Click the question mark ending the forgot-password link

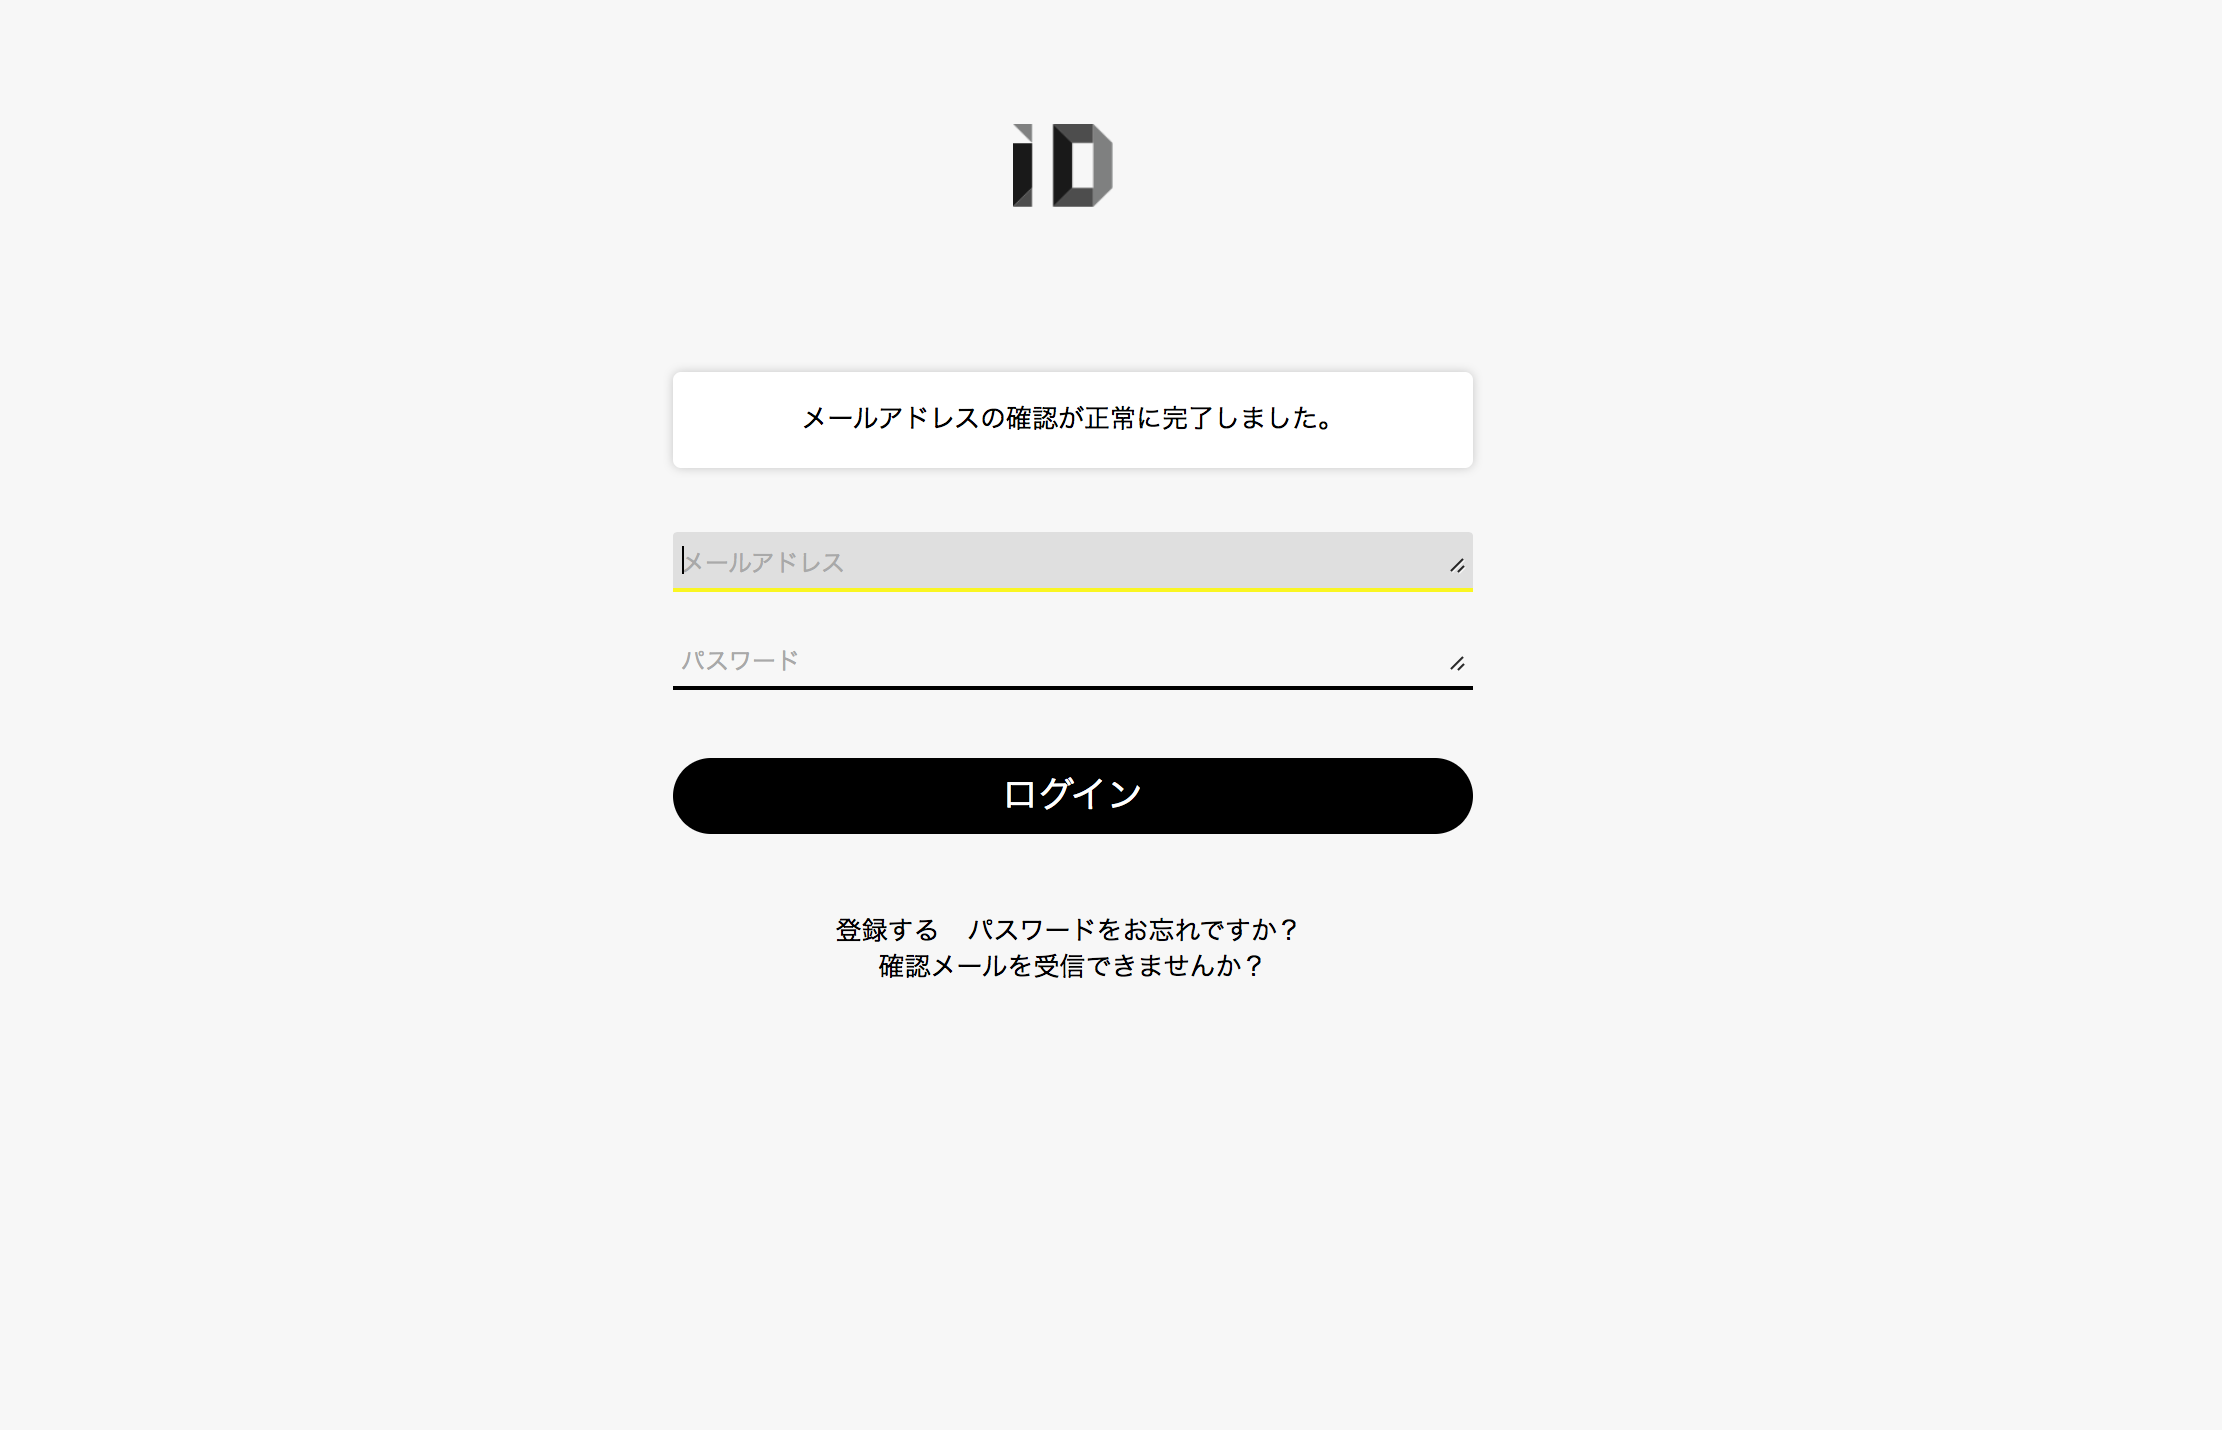[x=1289, y=930]
